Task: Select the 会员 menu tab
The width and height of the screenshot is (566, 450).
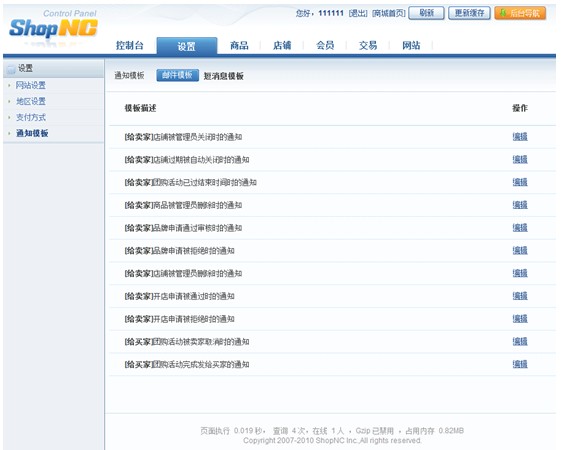Action: coord(325,45)
